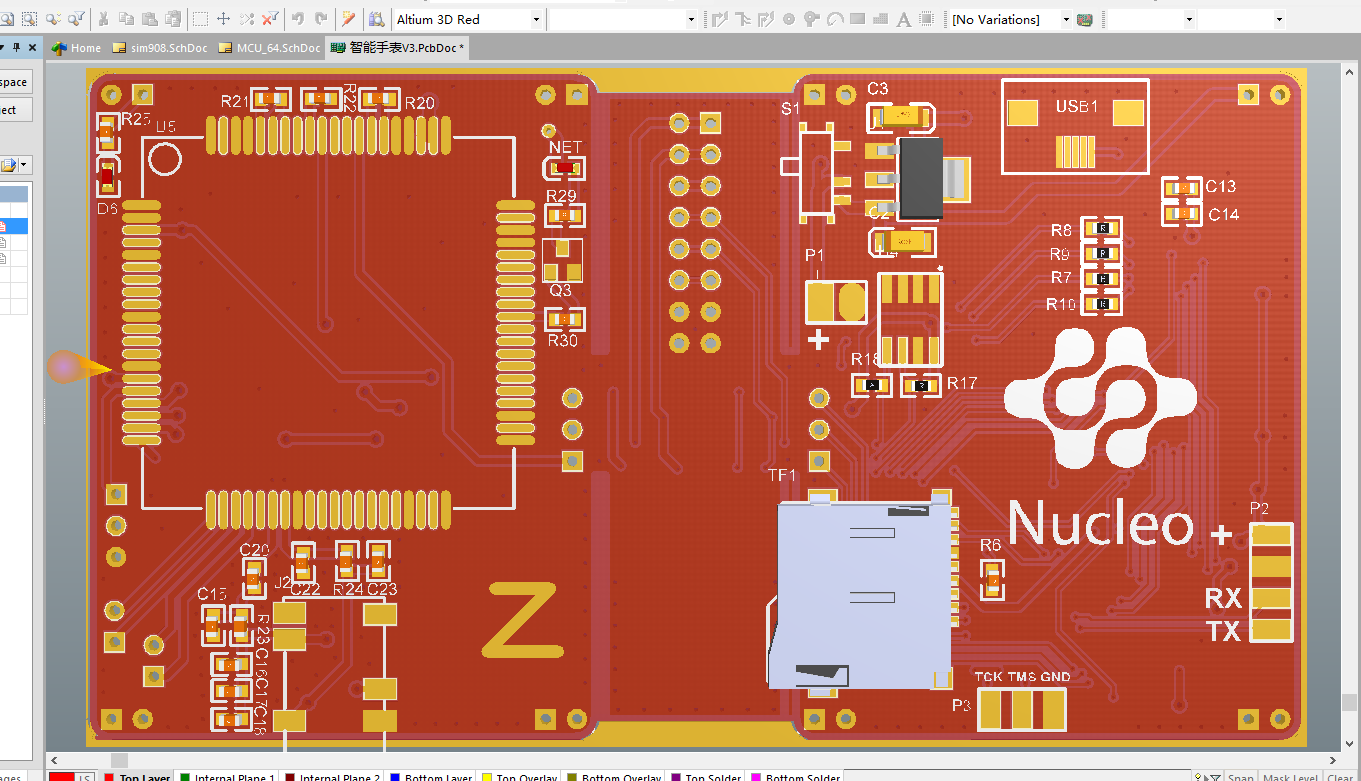Select the Place Component chip icon
The height and width of the screenshot is (781, 1361).
point(927,19)
